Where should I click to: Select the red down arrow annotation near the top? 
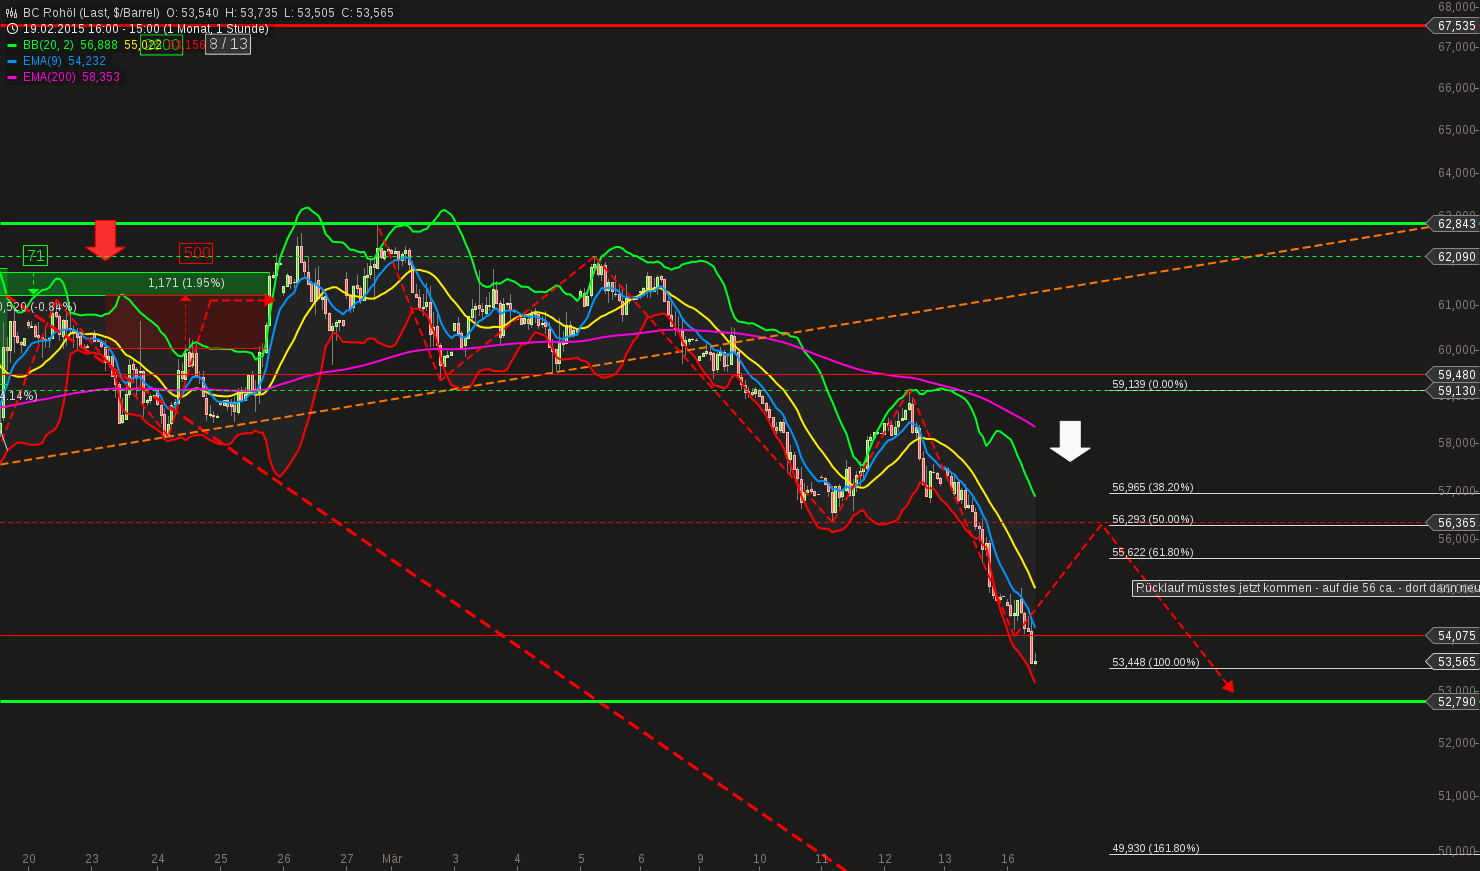click(x=106, y=237)
